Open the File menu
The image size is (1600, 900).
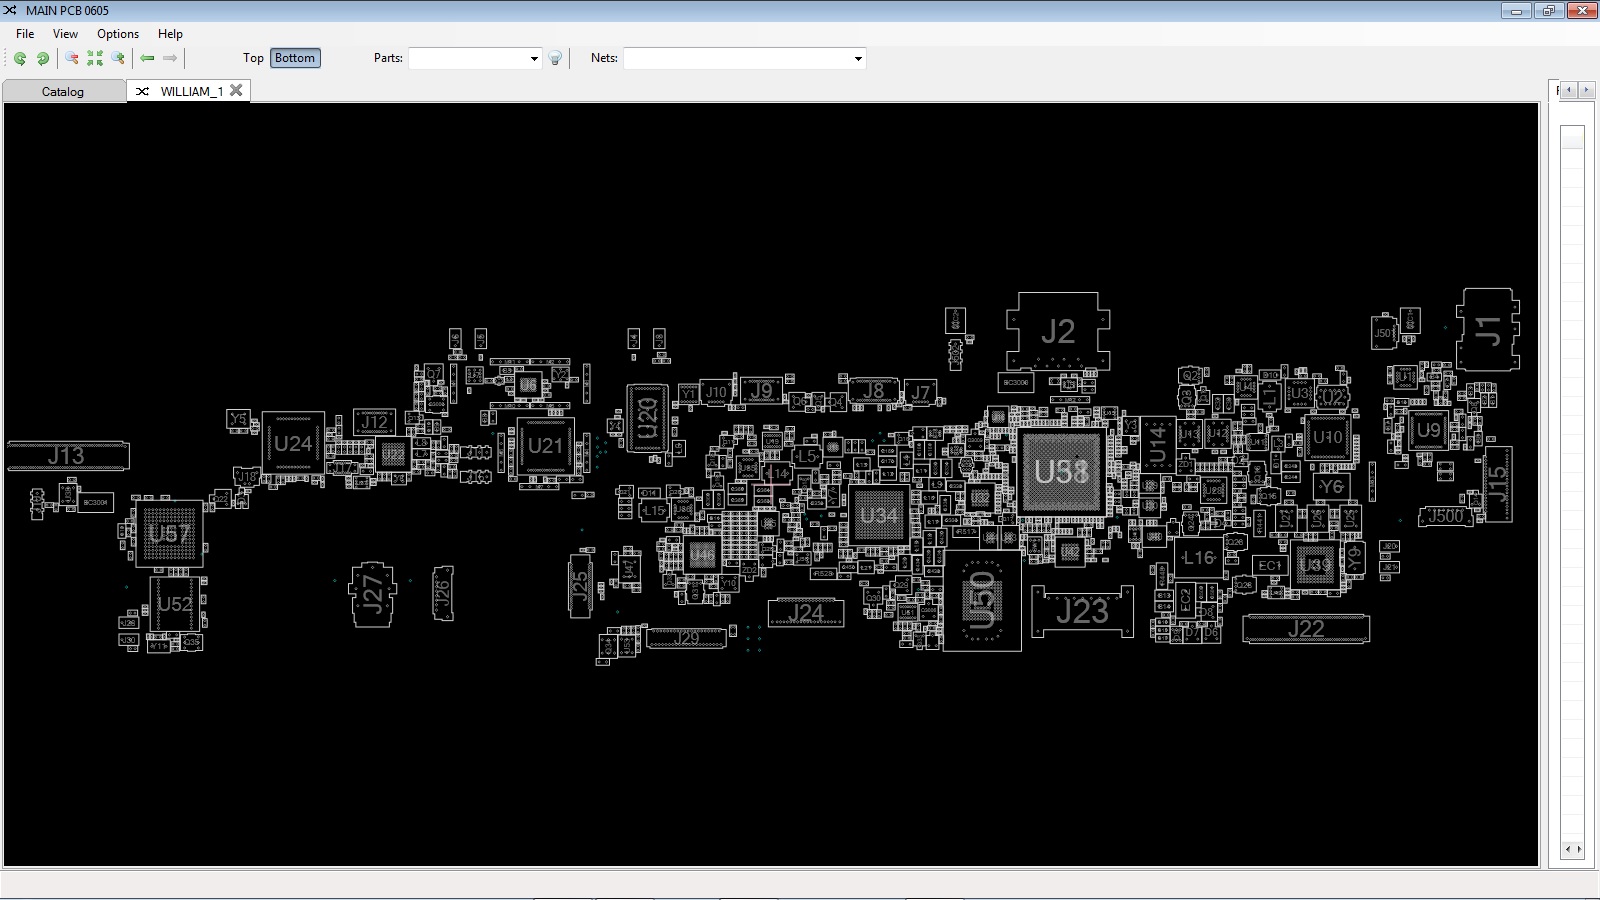(25, 34)
